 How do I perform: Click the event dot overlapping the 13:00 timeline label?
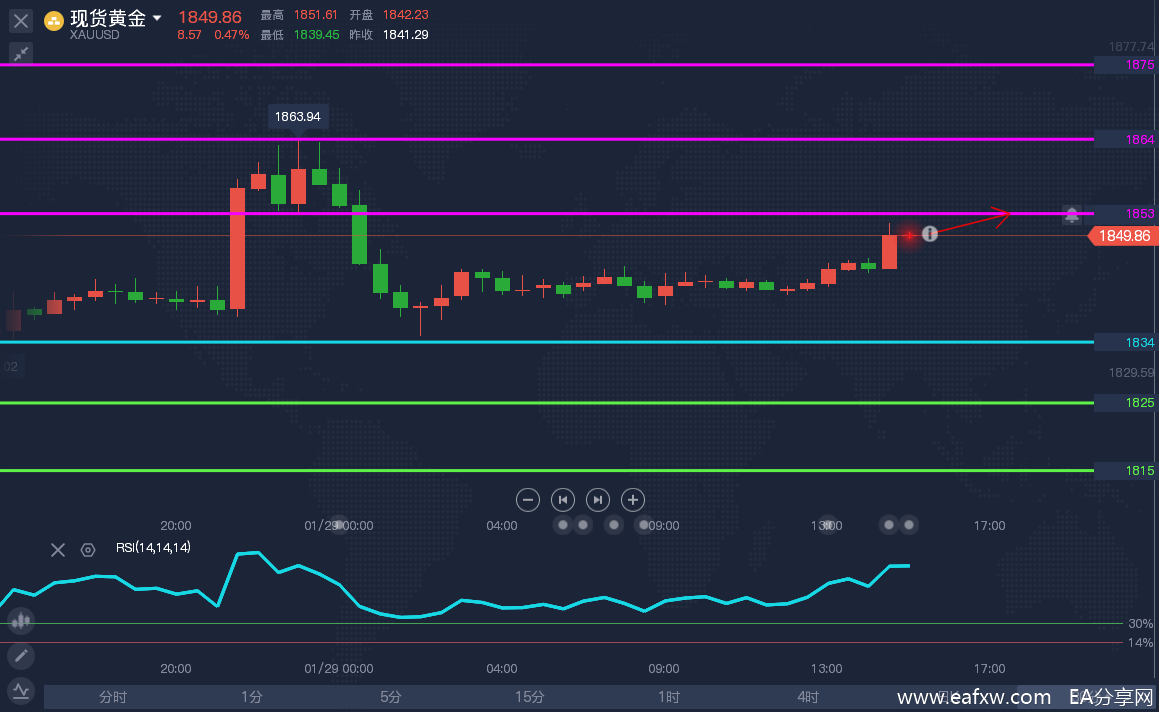click(828, 524)
